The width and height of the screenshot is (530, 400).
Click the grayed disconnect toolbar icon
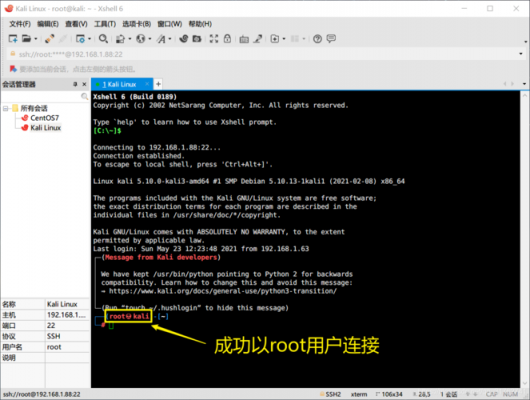pyautogui.click(x=63, y=39)
